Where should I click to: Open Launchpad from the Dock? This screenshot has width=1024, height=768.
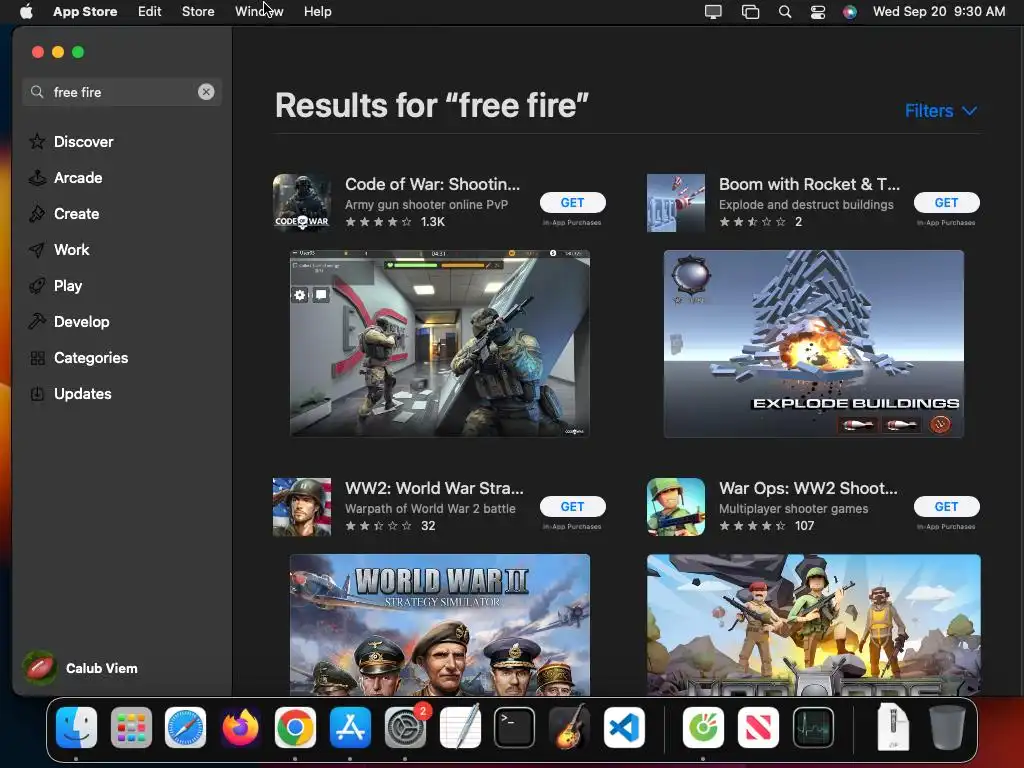click(131, 728)
